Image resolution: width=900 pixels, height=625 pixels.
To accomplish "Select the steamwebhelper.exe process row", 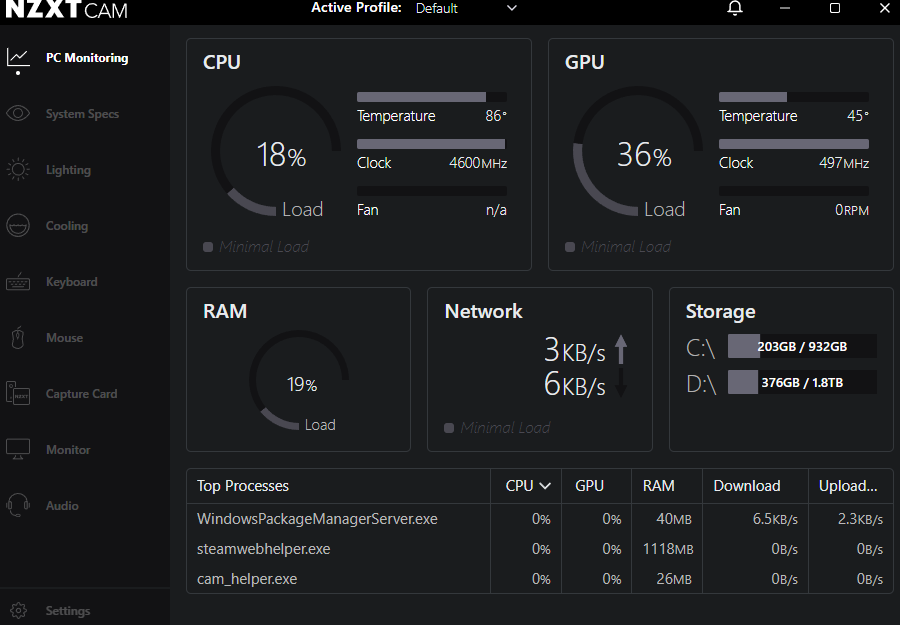I will point(264,549).
